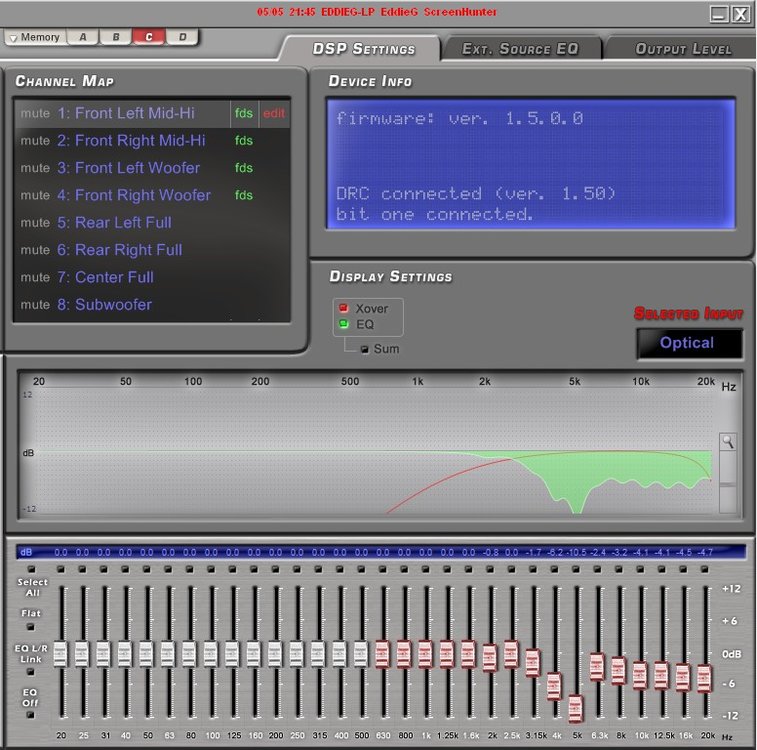Image resolution: width=757 pixels, height=750 pixels.
Task: Select channel 2: Front Right Mid-Hi
Action: click(x=131, y=141)
